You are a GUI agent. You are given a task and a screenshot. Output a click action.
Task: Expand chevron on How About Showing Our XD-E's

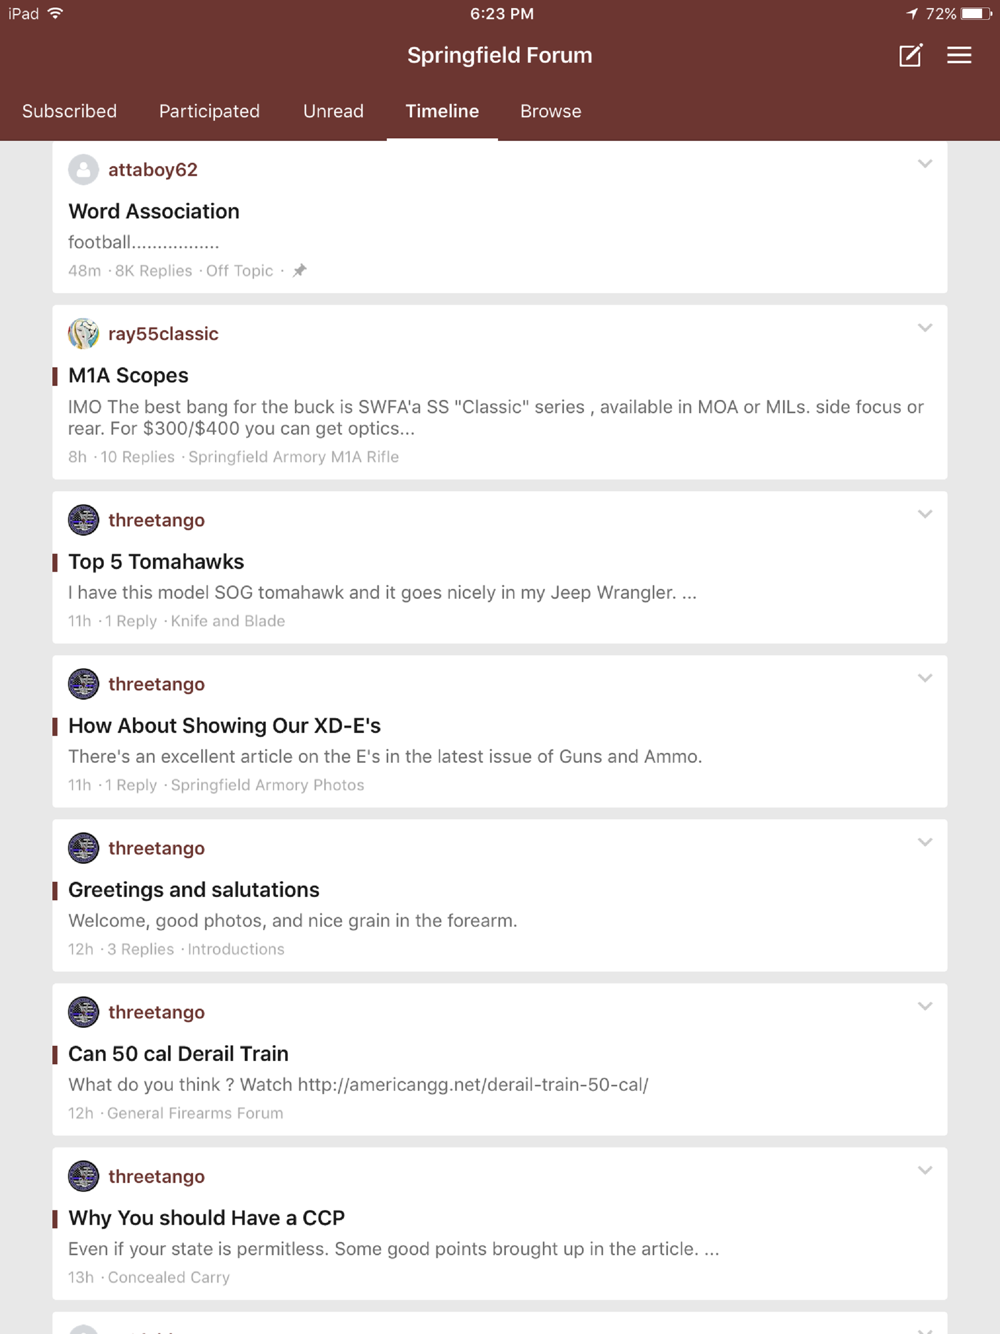click(x=925, y=678)
